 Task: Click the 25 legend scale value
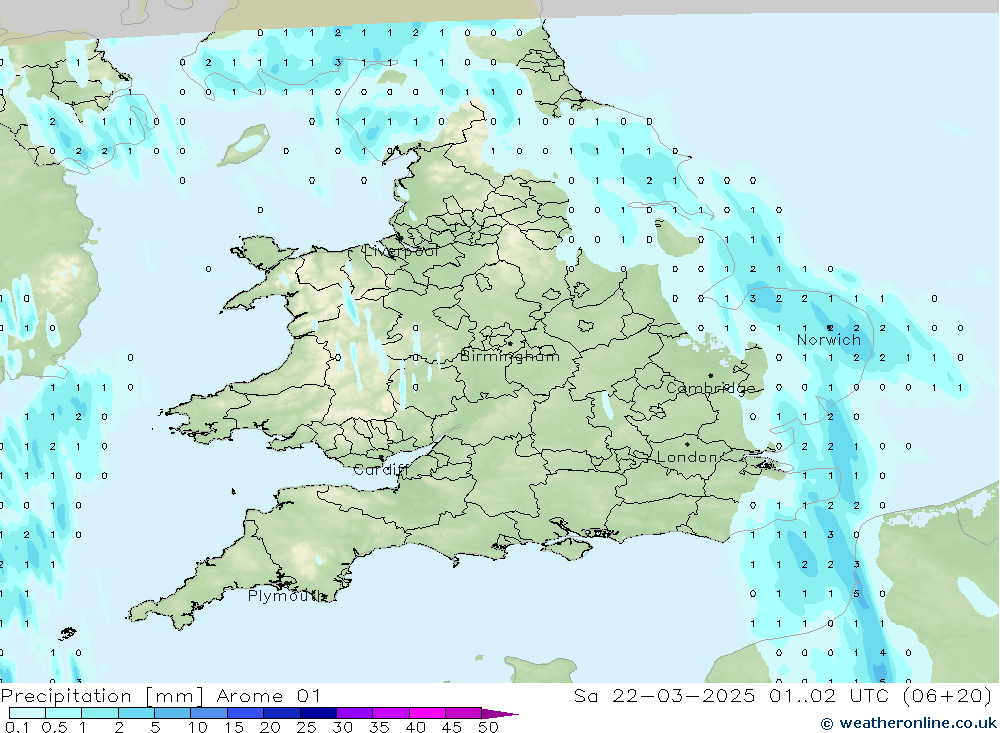306,727
